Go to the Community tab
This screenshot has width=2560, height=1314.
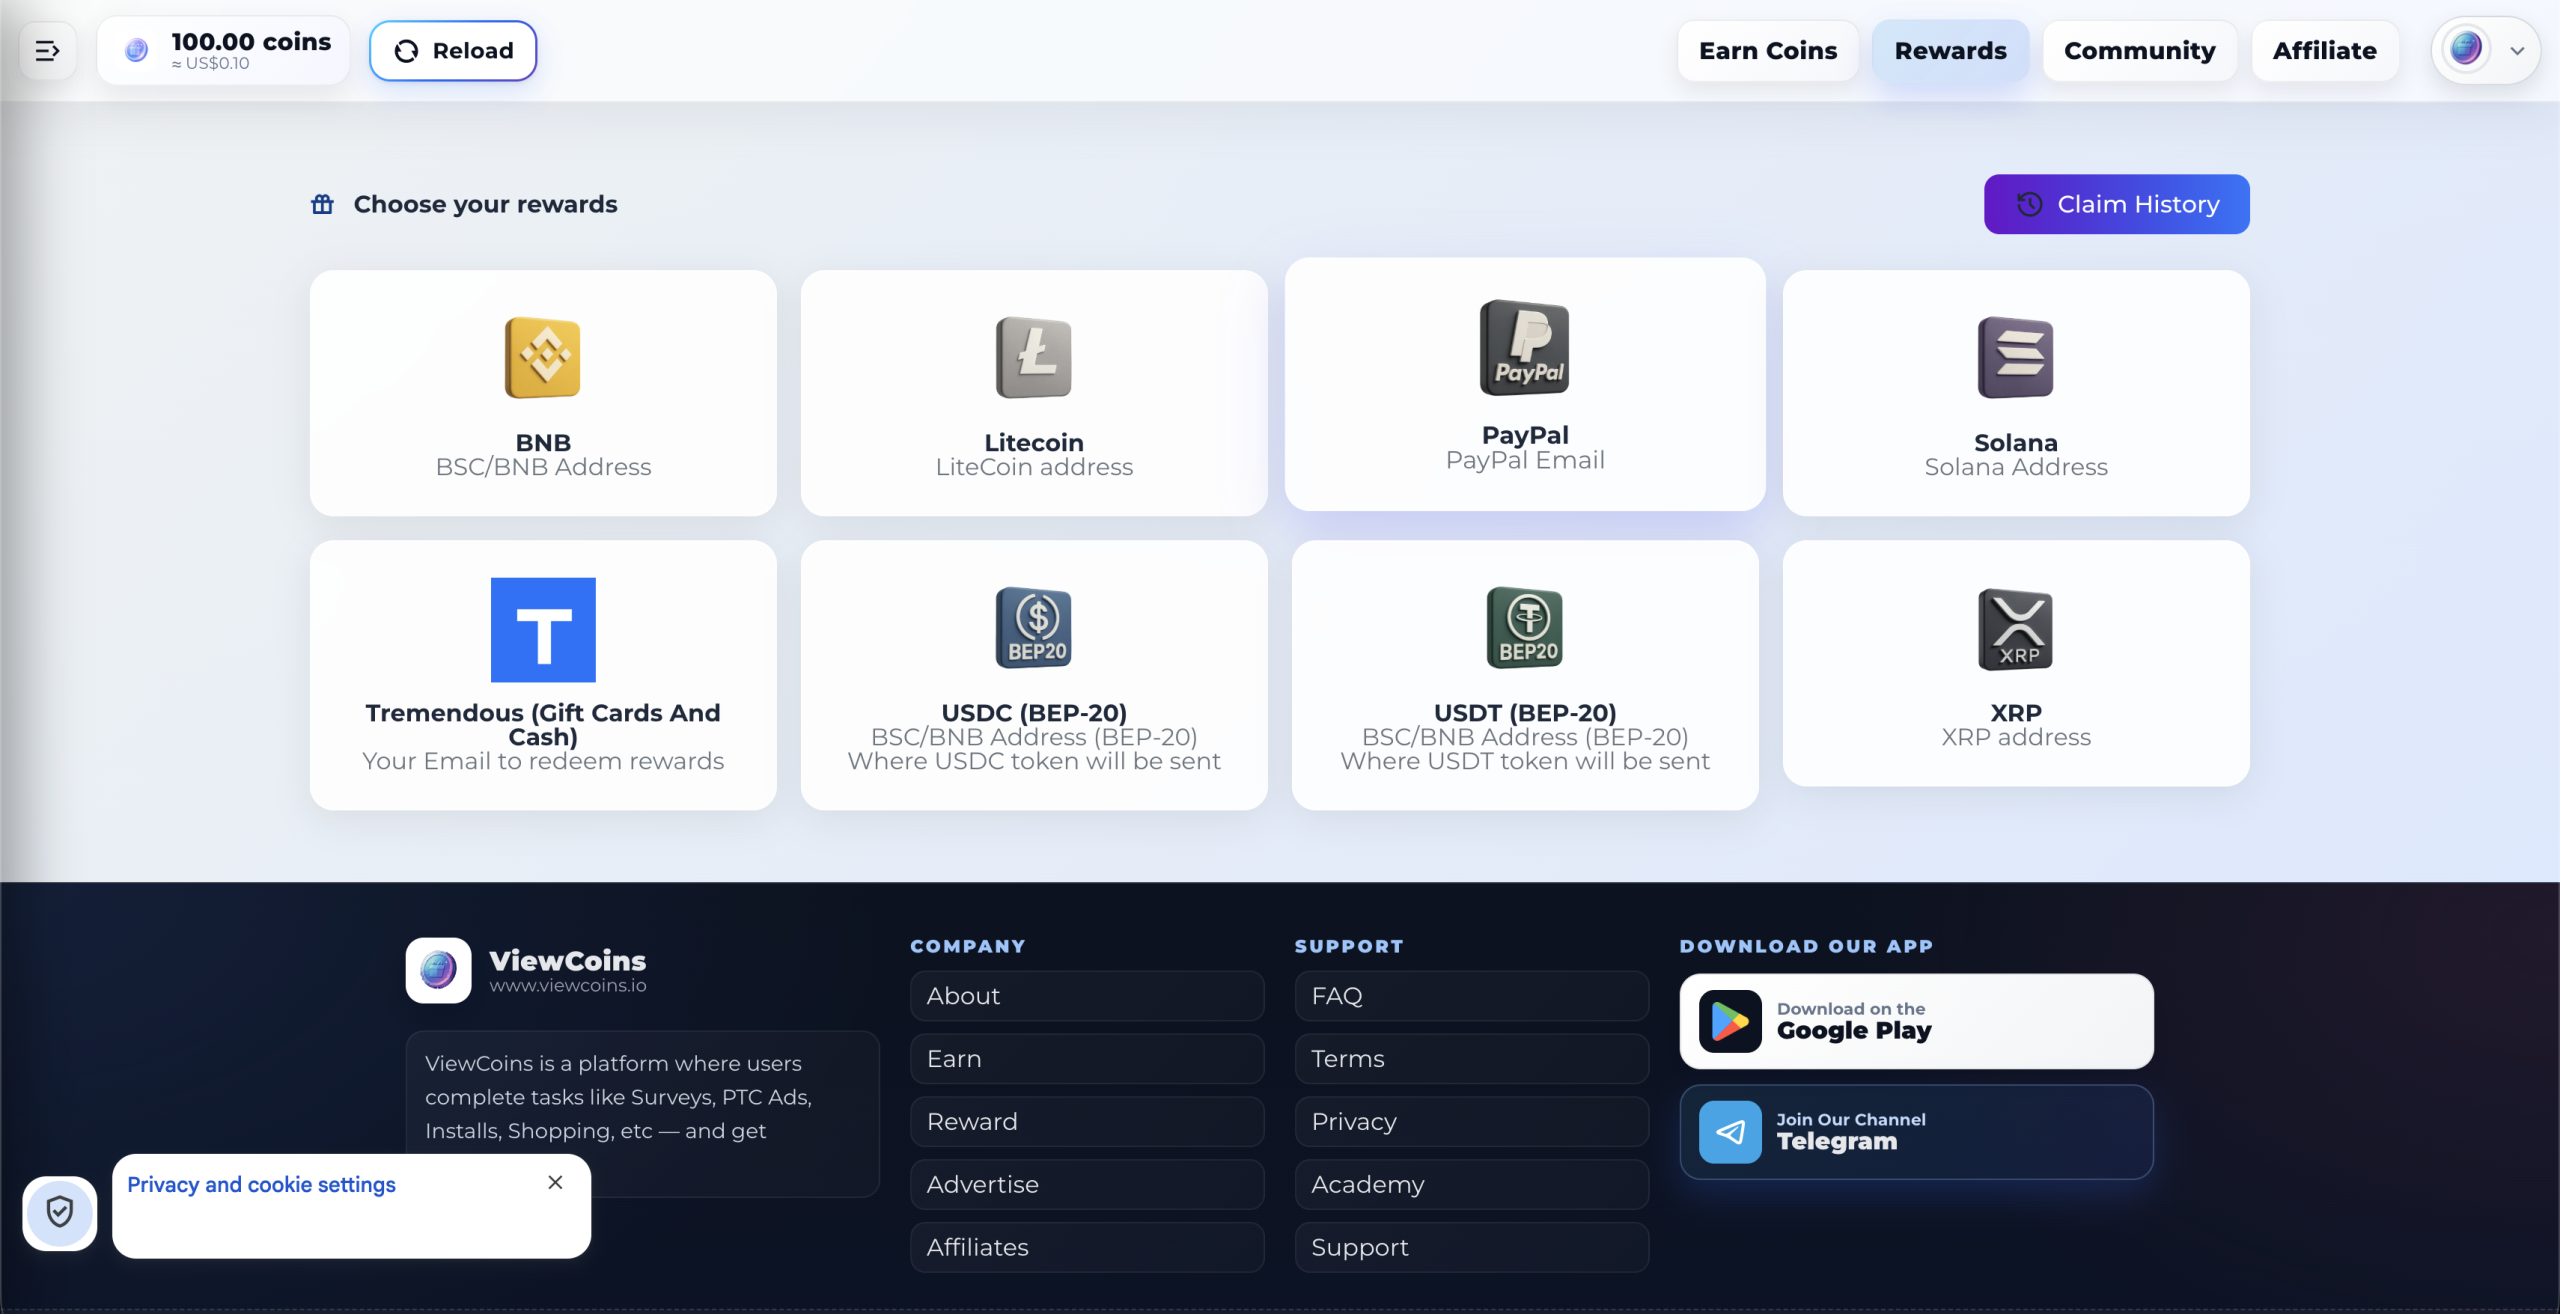tap(2139, 51)
